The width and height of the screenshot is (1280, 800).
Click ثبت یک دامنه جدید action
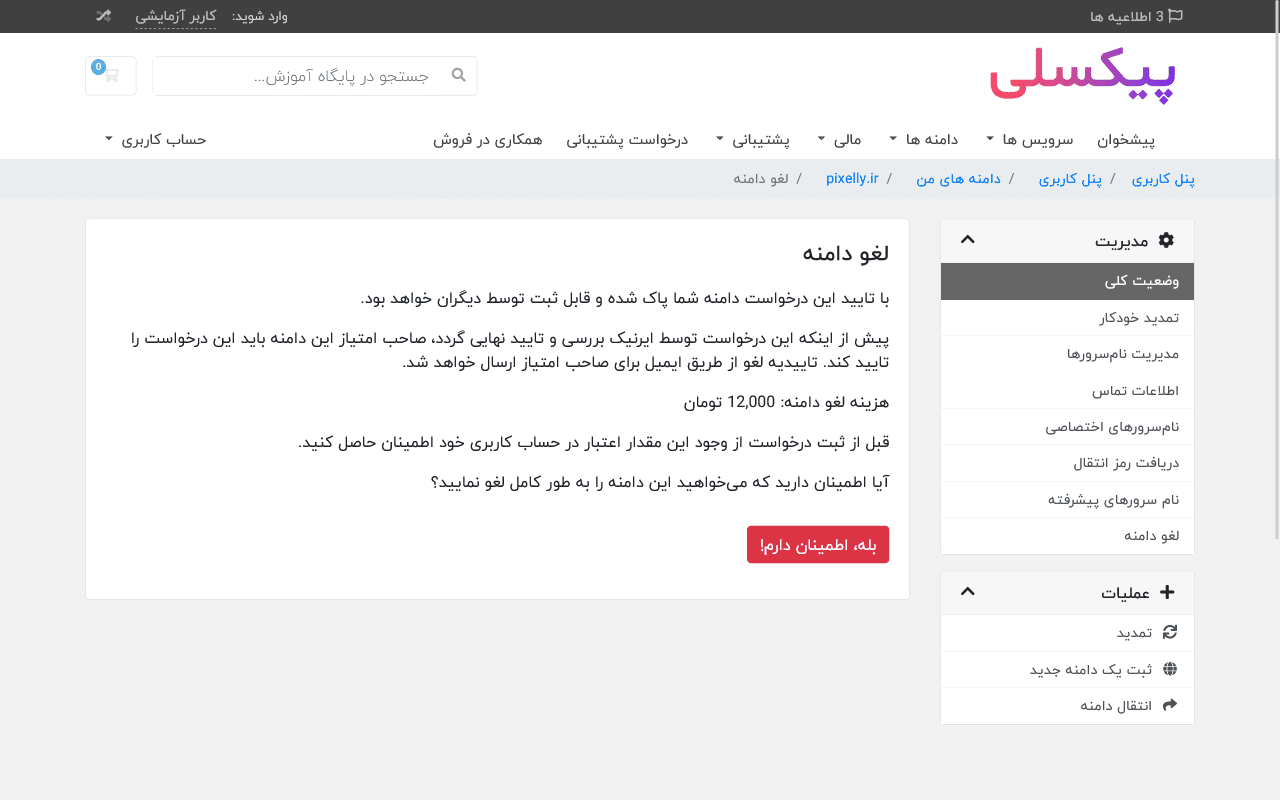pos(1067,669)
